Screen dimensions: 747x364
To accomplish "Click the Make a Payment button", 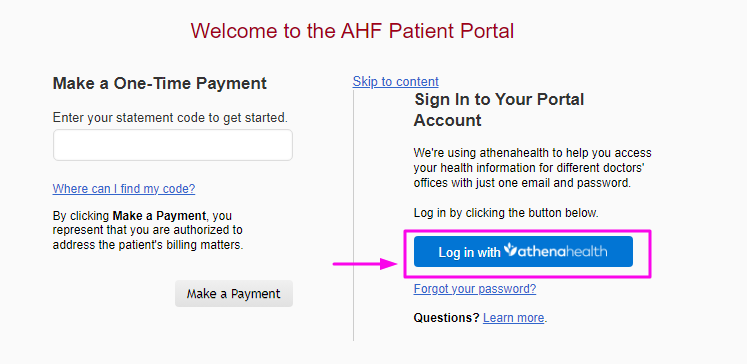I will tap(233, 293).
